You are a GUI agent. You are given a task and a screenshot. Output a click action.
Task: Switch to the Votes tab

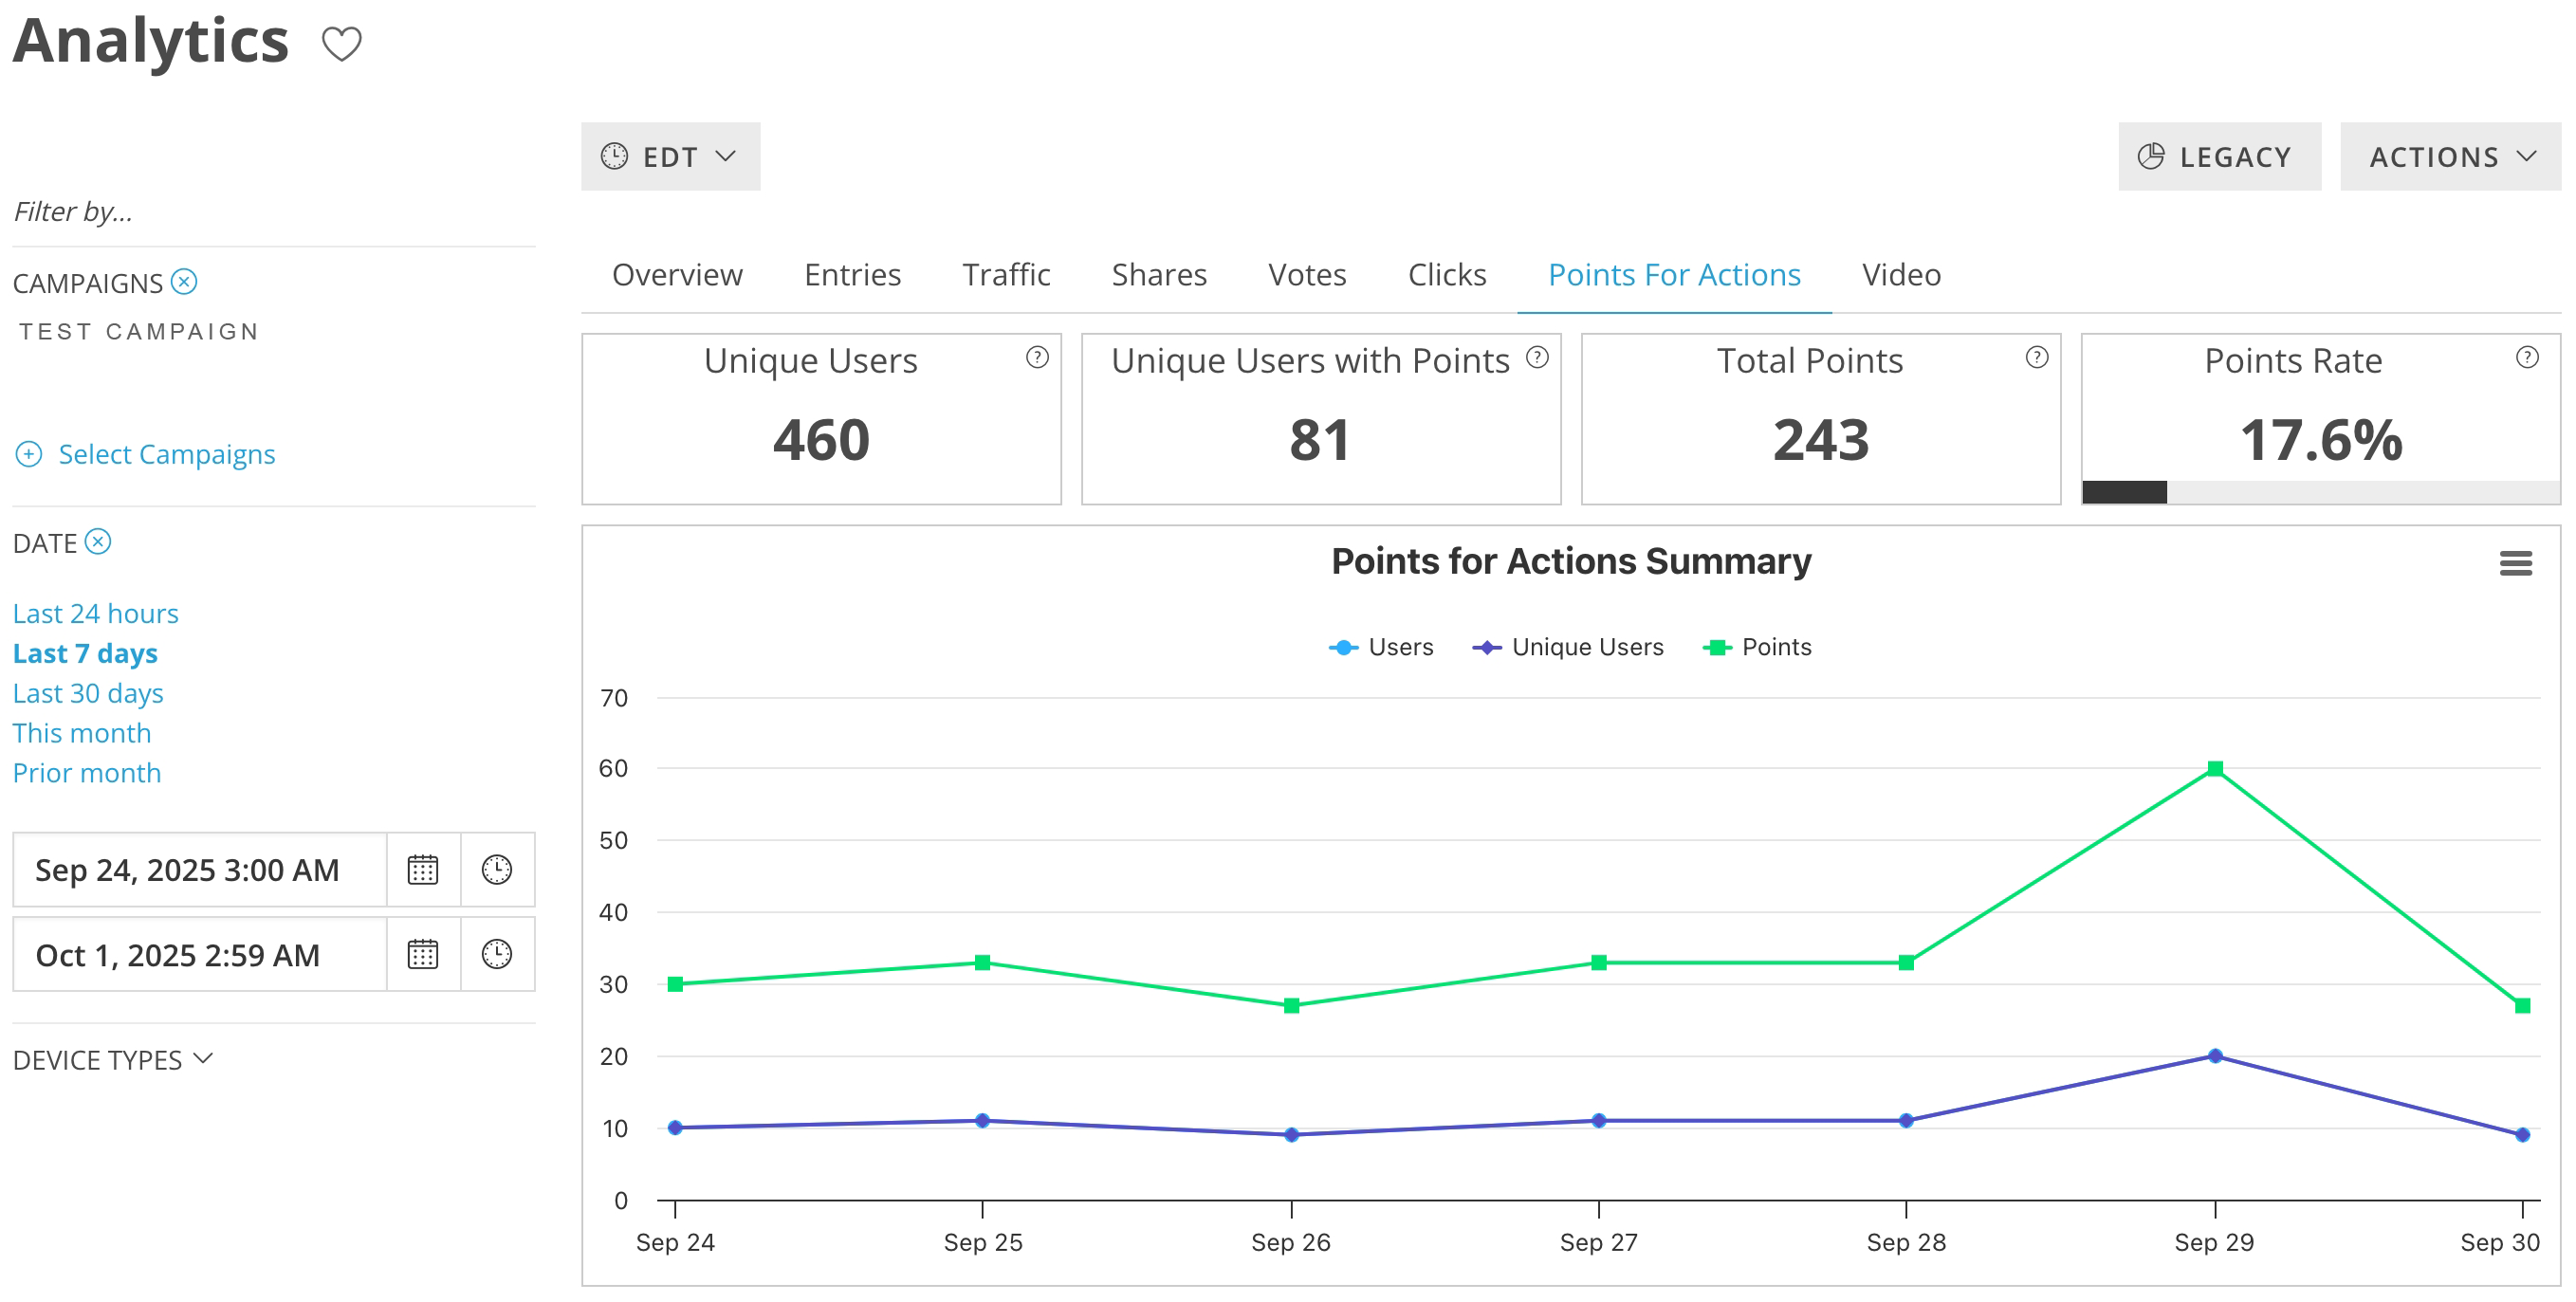click(1306, 274)
